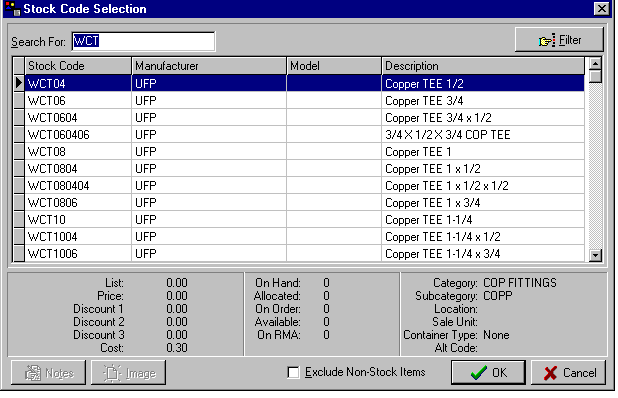Click the Subcategory value COPP

[x=497, y=296]
